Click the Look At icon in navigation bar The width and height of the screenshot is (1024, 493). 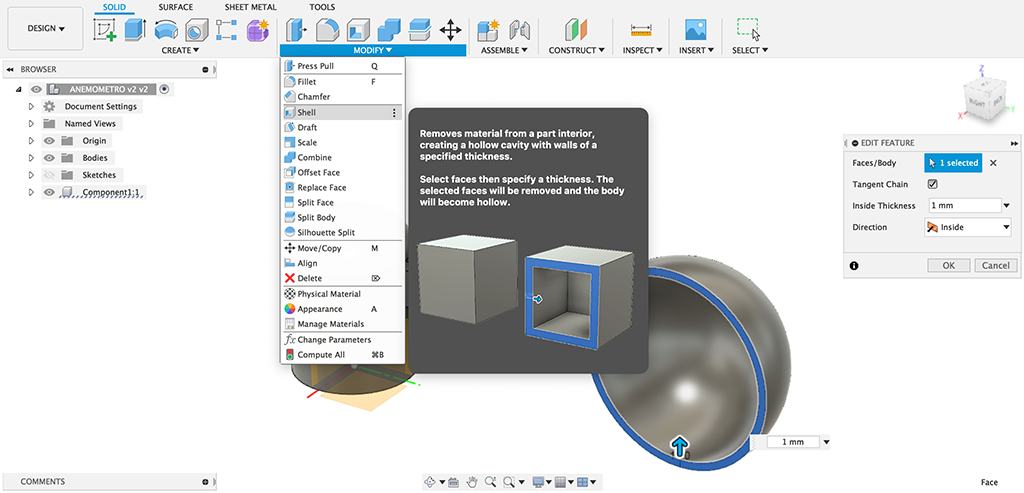(454, 482)
